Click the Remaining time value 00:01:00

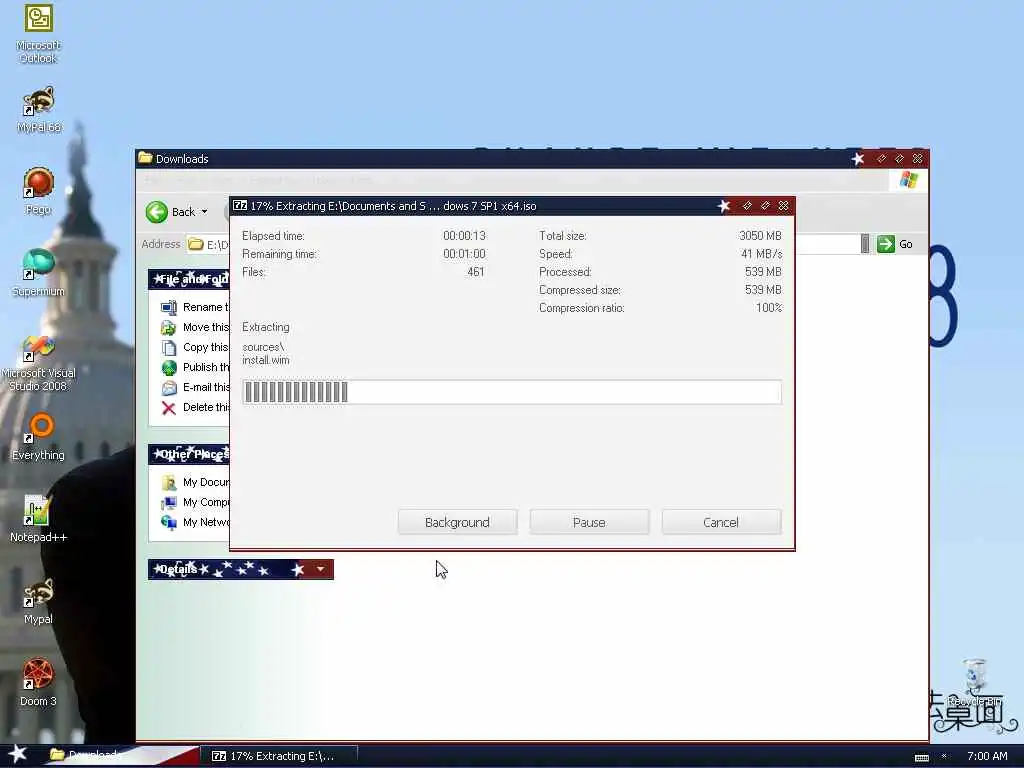pyautogui.click(x=464, y=254)
